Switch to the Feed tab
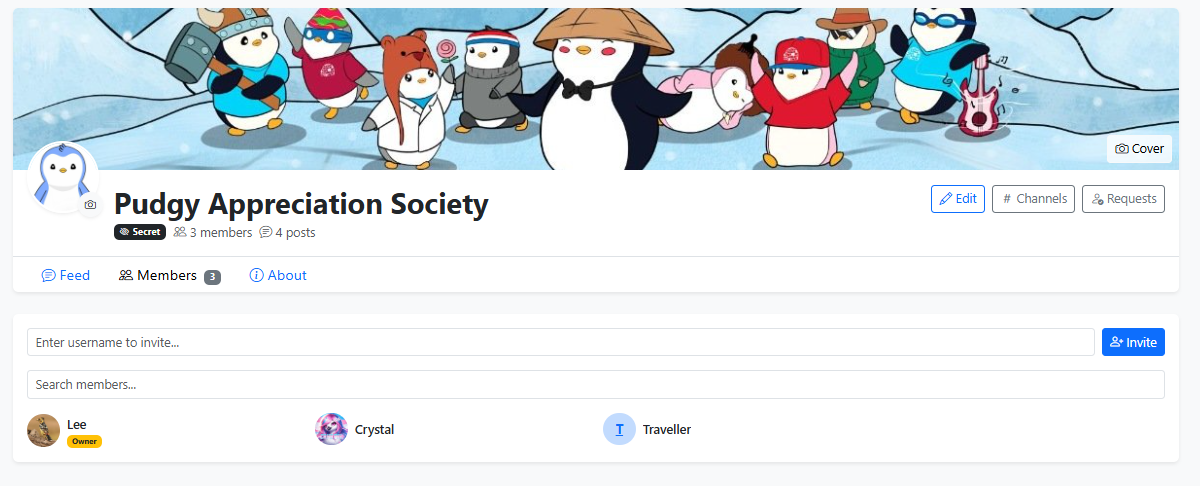 [66, 275]
